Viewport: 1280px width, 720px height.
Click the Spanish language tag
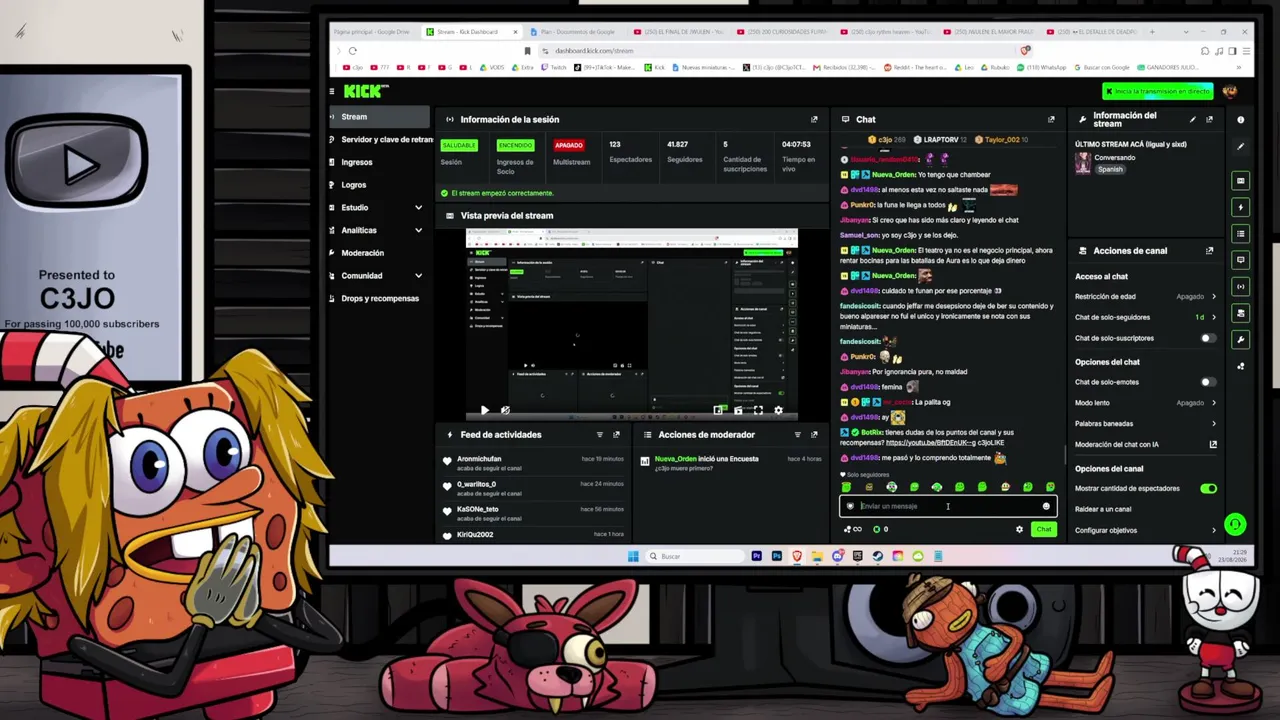(x=1110, y=170)
